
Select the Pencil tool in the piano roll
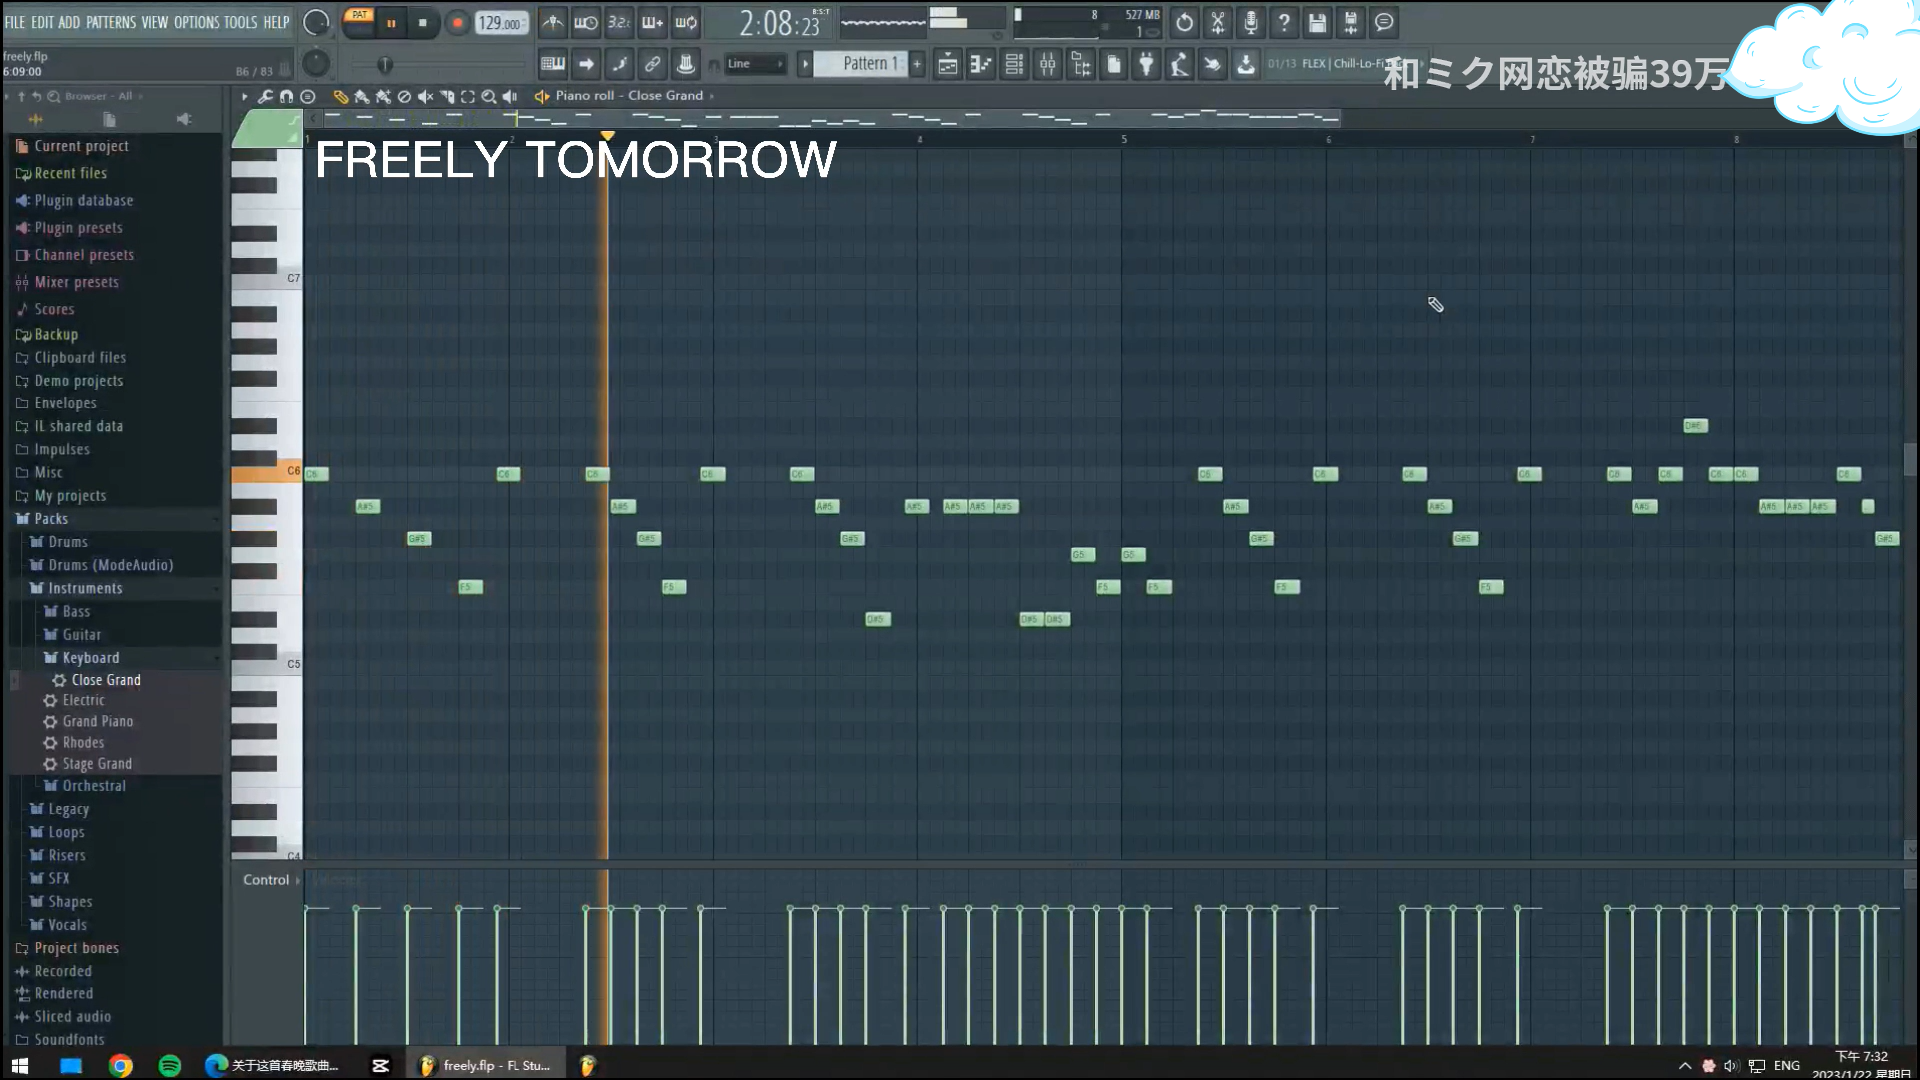tap(340, 97)
